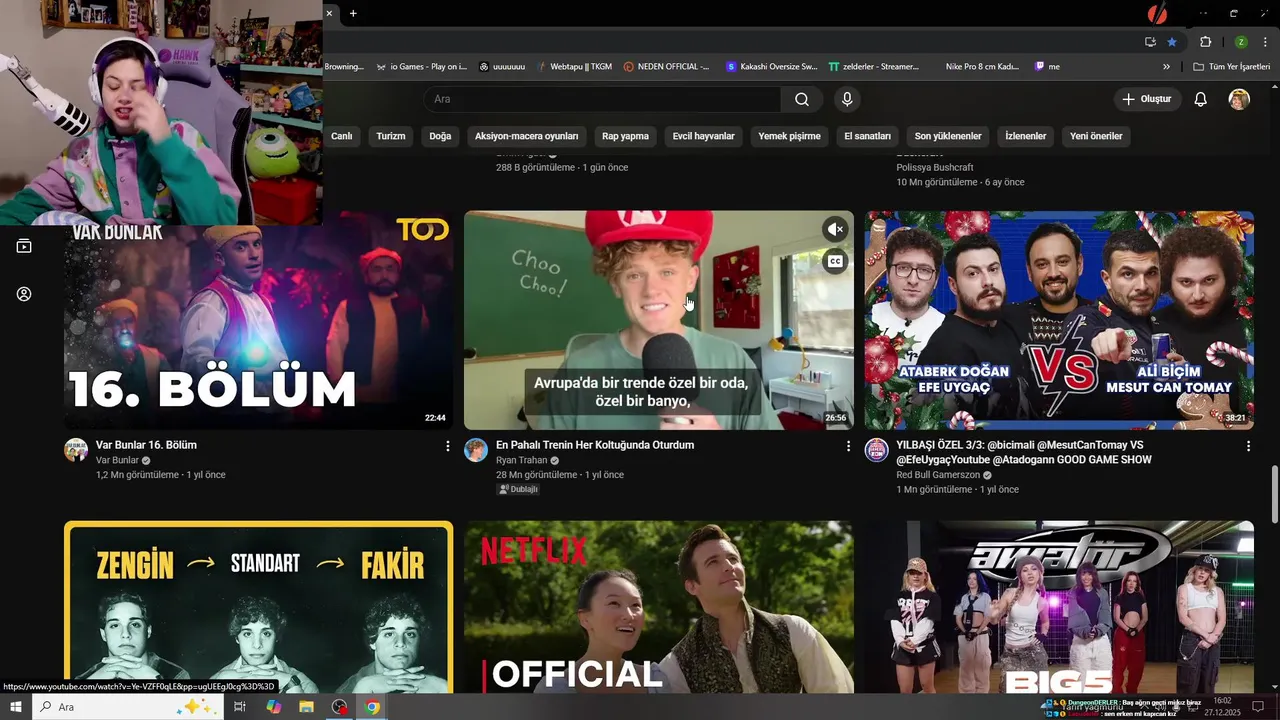Screen dimensions: 1280x720
Task: Open title En Pahalı Trenin Her Koltuğunda Oturdum
Action: 595,445
